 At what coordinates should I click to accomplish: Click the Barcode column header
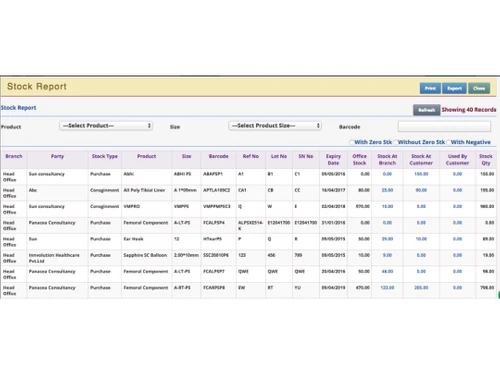[219, 156]
